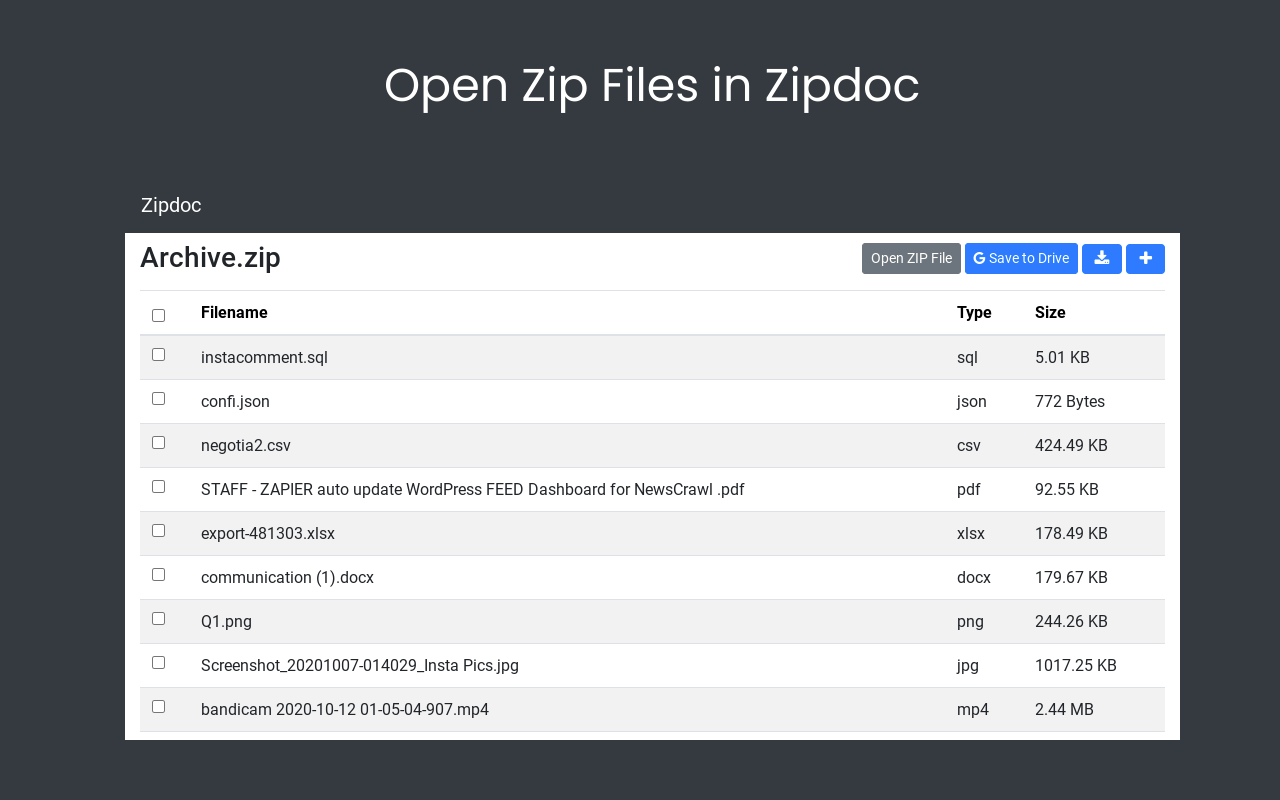
Task: Click the 424.49 KB size cell
Action: 1071,445
